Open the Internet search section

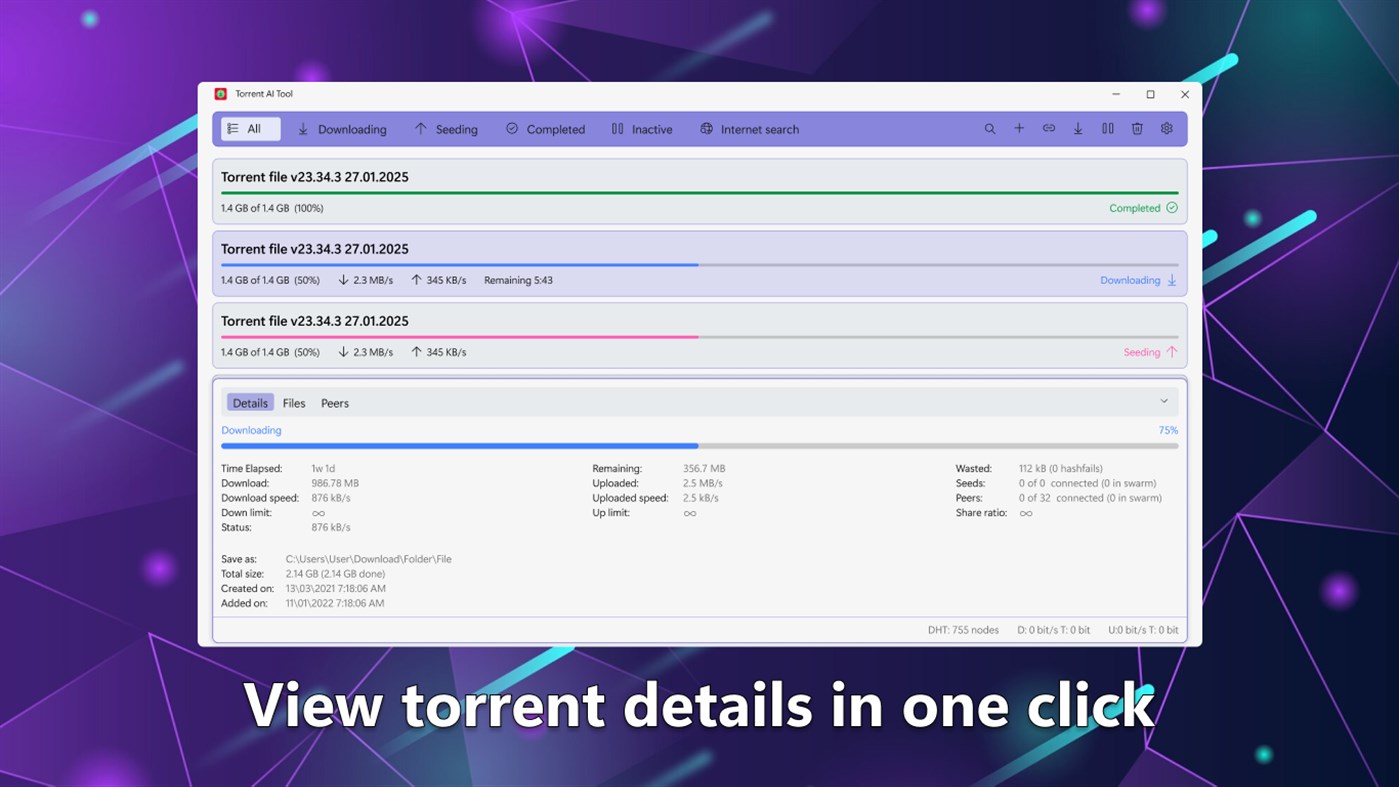(748, 128)
